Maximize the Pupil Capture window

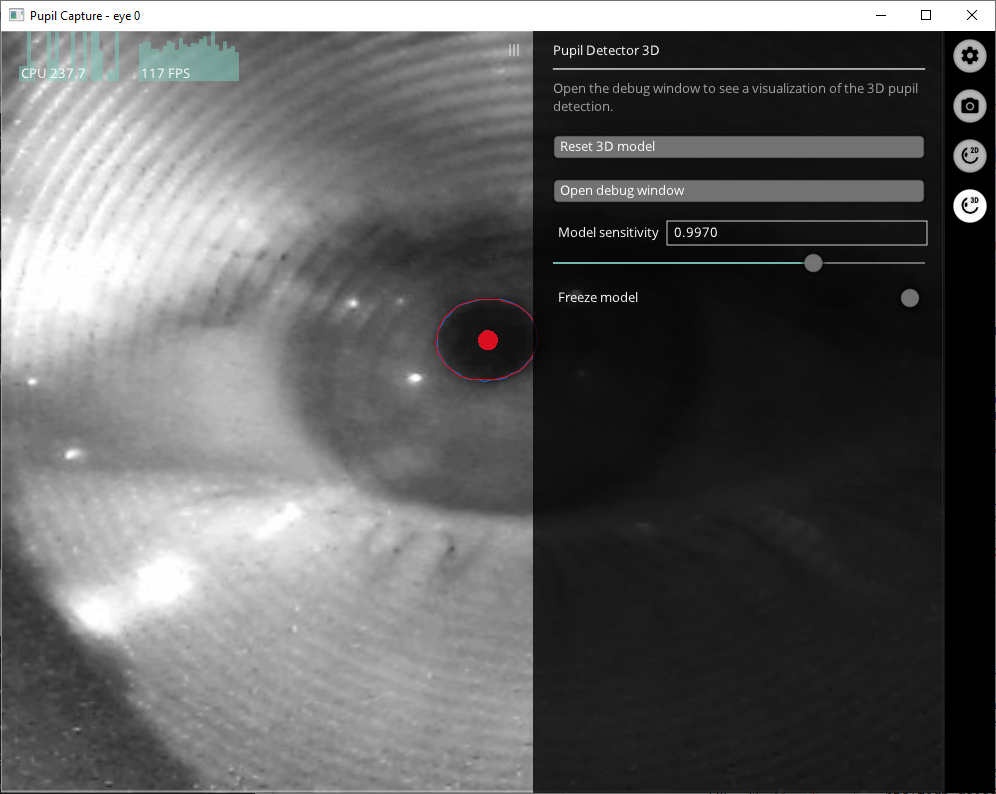click(926, 15)
